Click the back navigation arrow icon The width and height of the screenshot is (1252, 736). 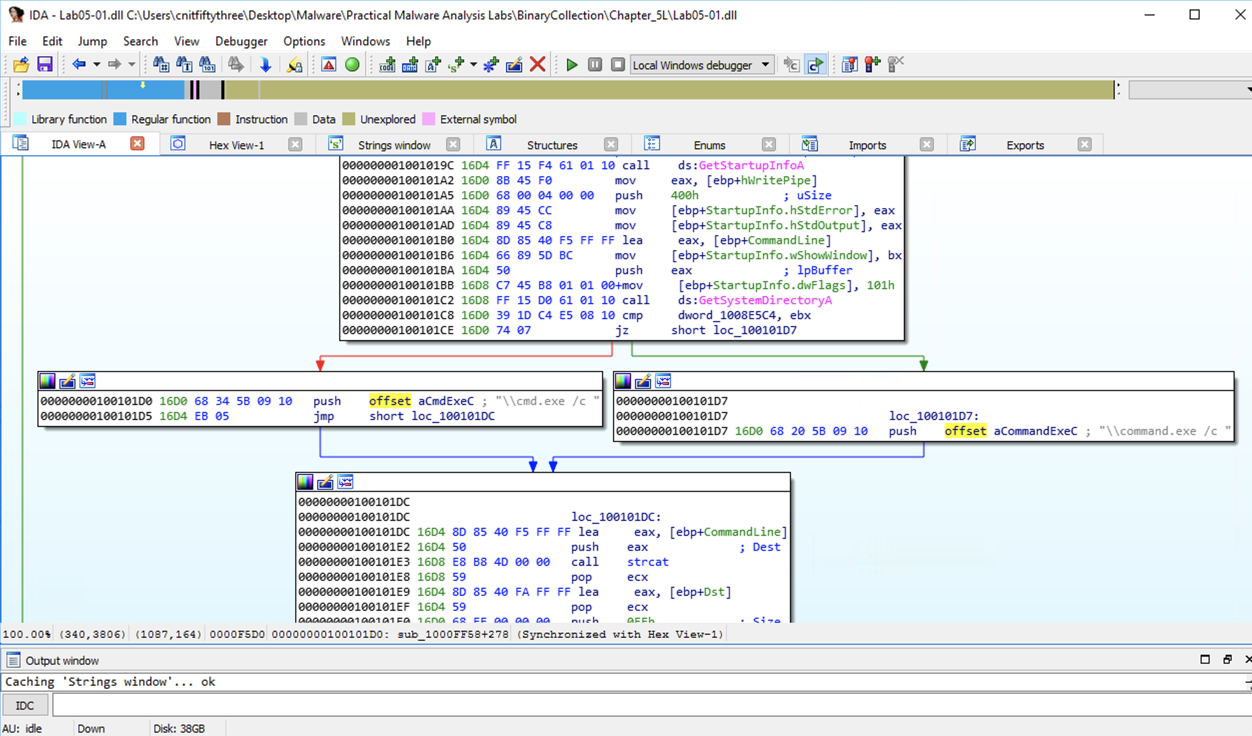(79, 65)
